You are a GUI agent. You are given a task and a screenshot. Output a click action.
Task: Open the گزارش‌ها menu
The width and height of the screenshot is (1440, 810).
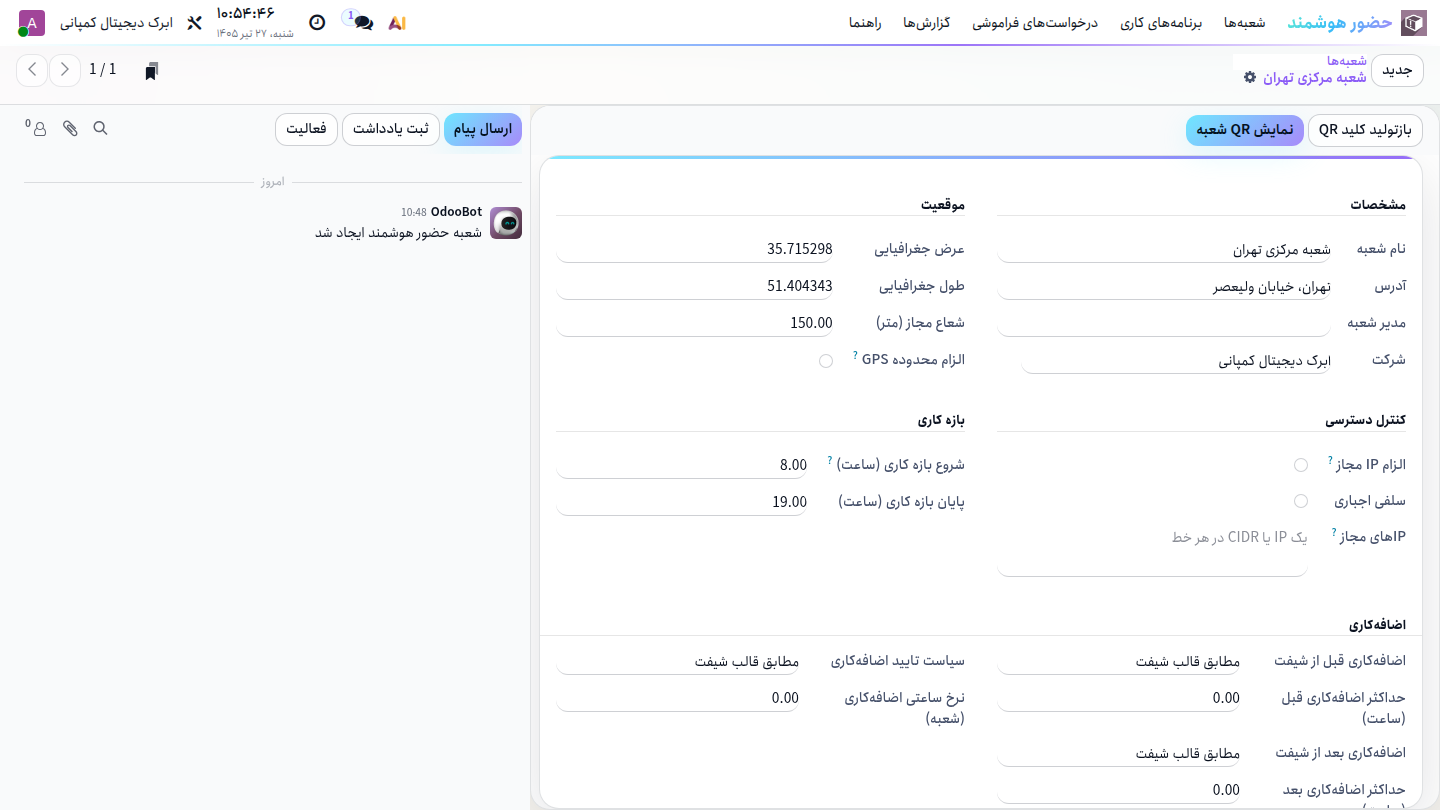[927, 23]
